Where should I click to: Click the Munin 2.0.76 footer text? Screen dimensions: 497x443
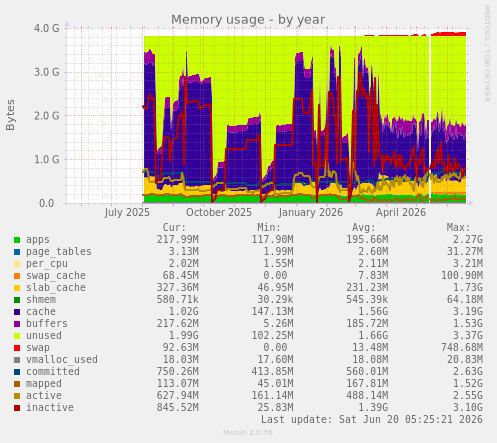click(248, 433)
